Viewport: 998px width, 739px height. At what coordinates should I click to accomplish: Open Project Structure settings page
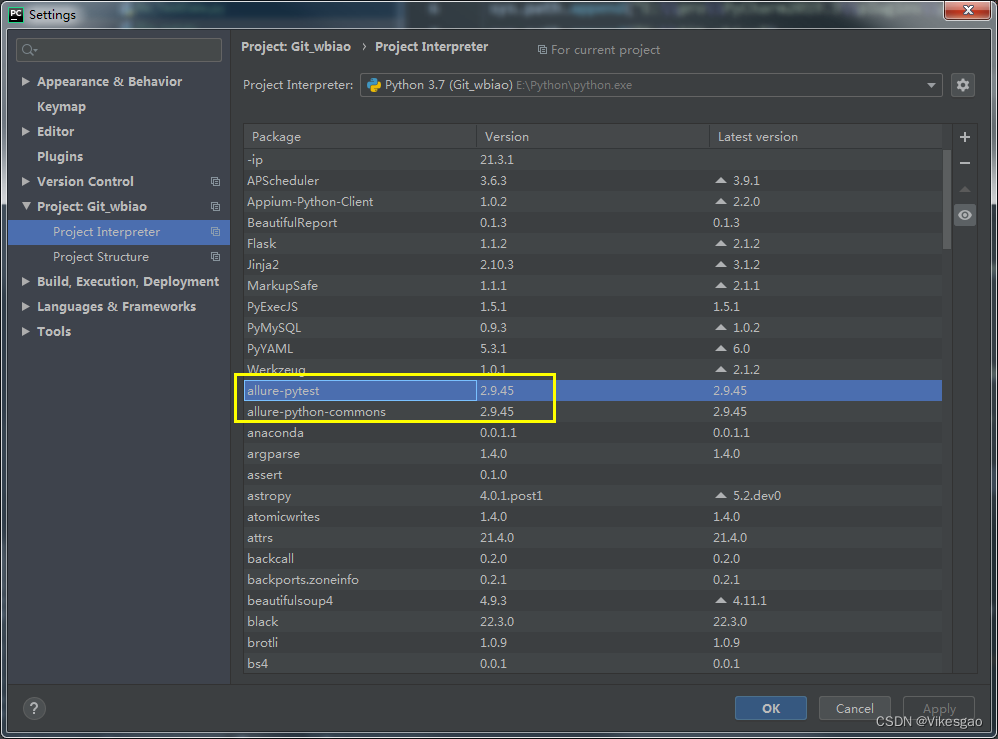coord(119,257)
